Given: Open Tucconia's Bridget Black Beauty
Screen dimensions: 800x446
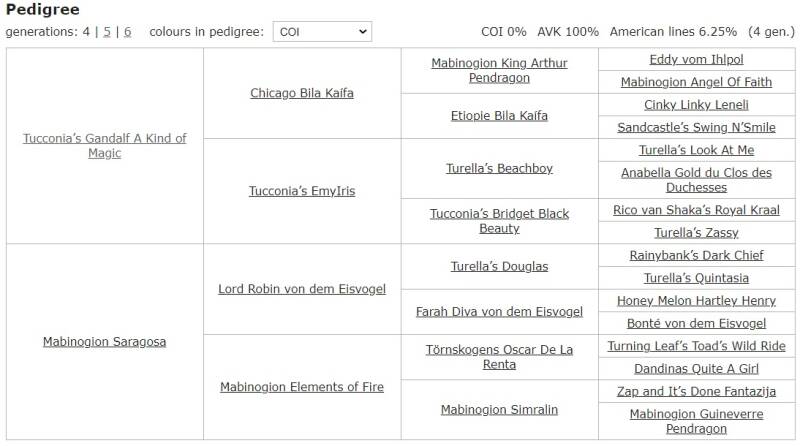Looking at the screenshot, I should click(499, 221).
